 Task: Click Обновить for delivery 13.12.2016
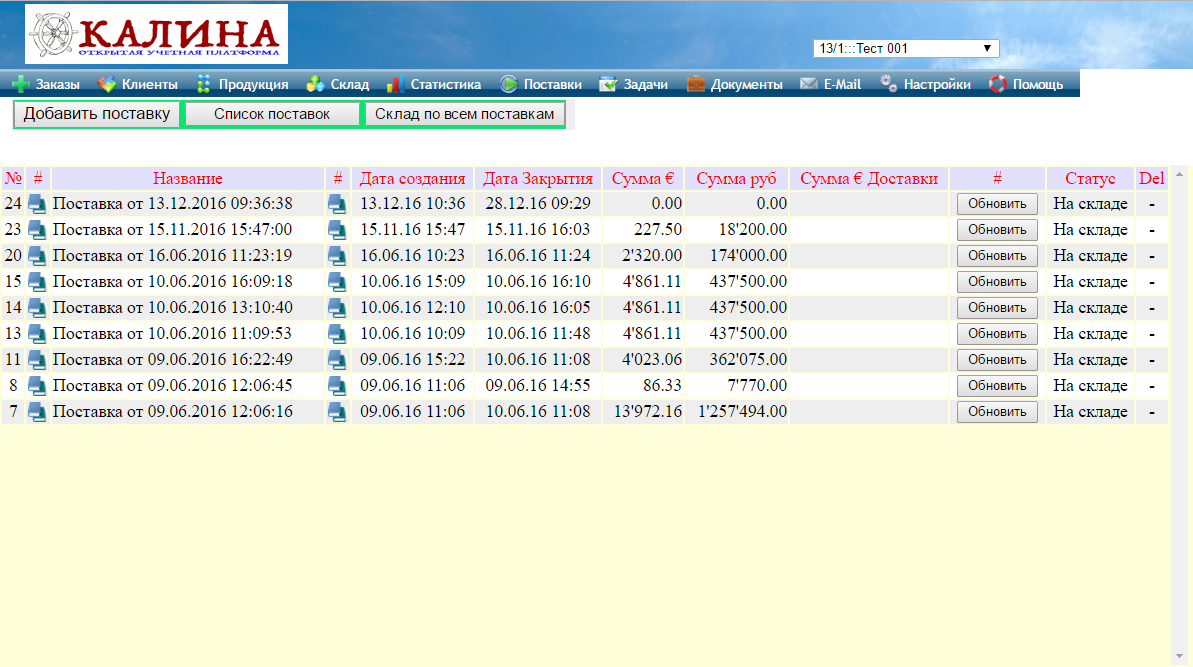pyautogui.click(x=997, y=204)
